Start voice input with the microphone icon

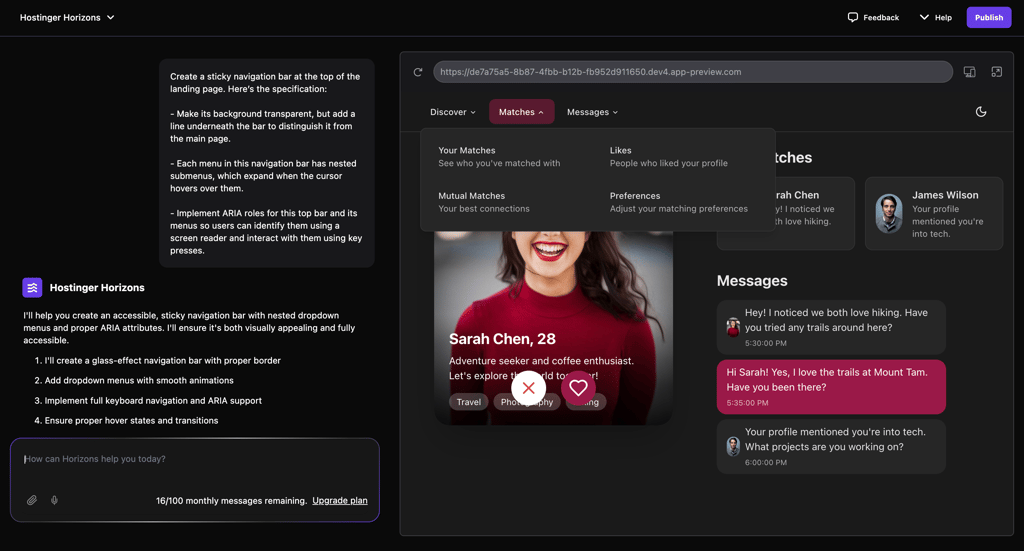(x=54, y=500)
